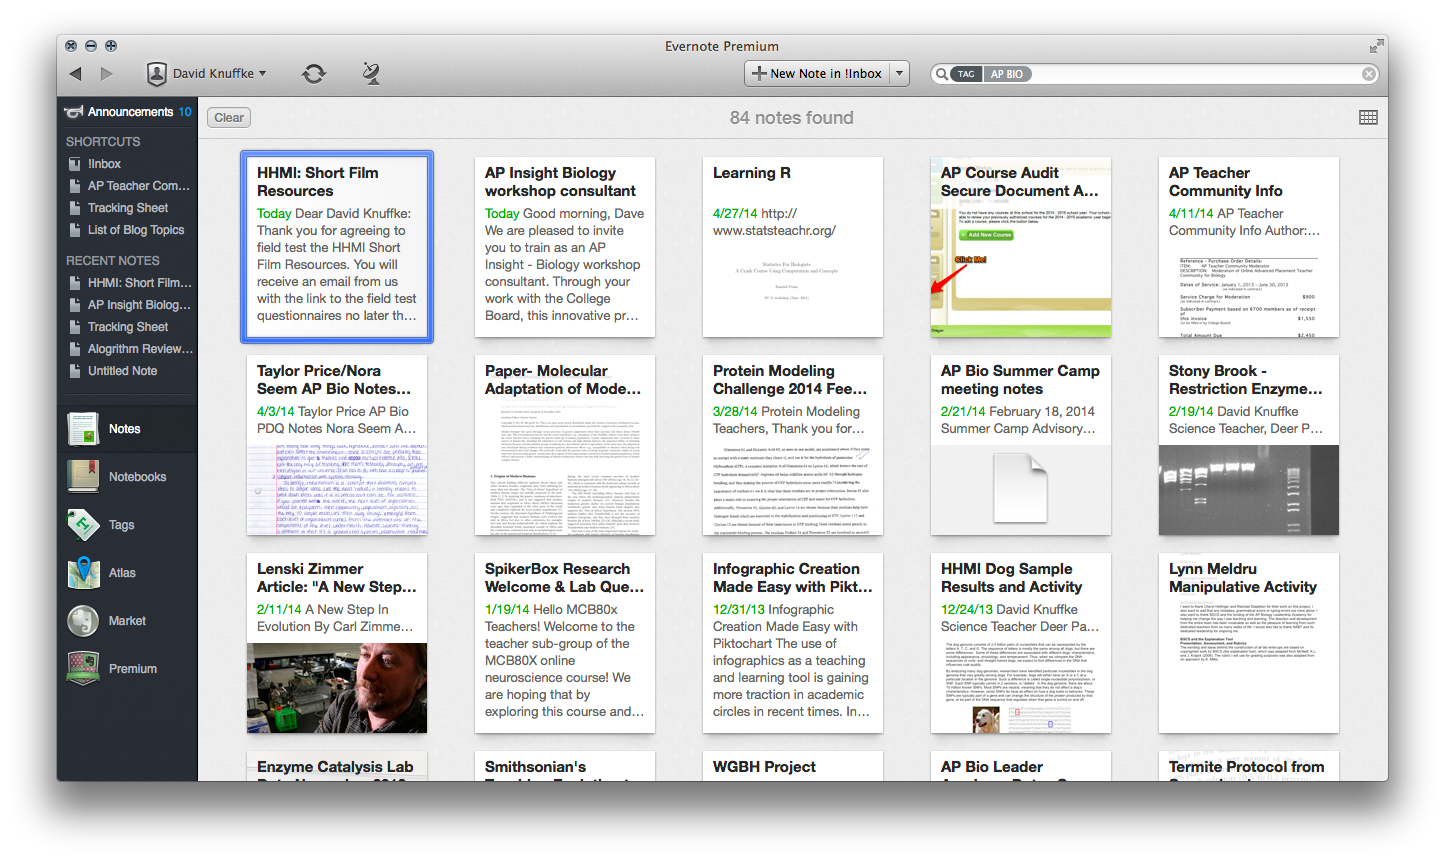Click the activity satellite icon
The image size is (1445, 860).
pos(370,73)
